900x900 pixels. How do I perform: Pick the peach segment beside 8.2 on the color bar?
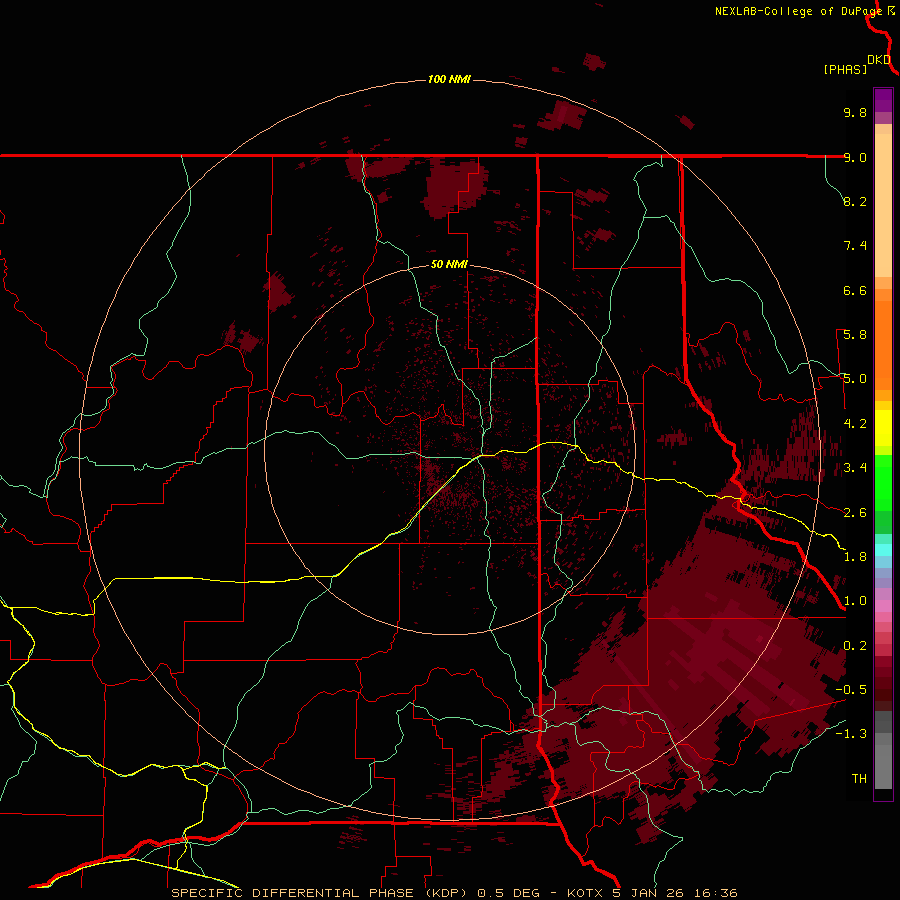point(883,205)
